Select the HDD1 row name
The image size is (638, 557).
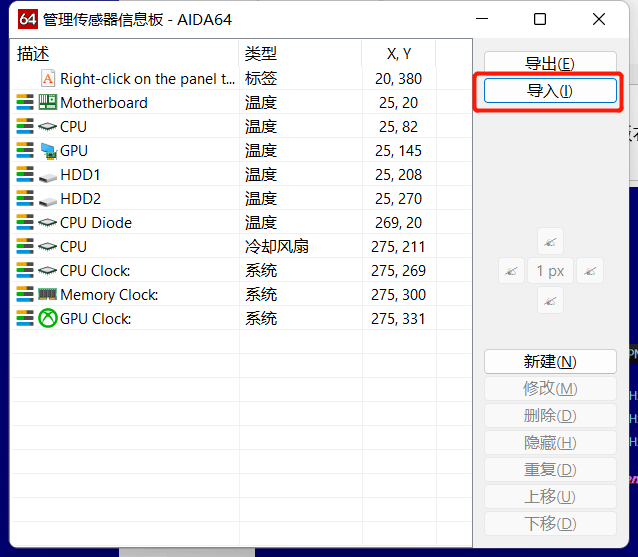pyautogui.click(x=80, y=175)
